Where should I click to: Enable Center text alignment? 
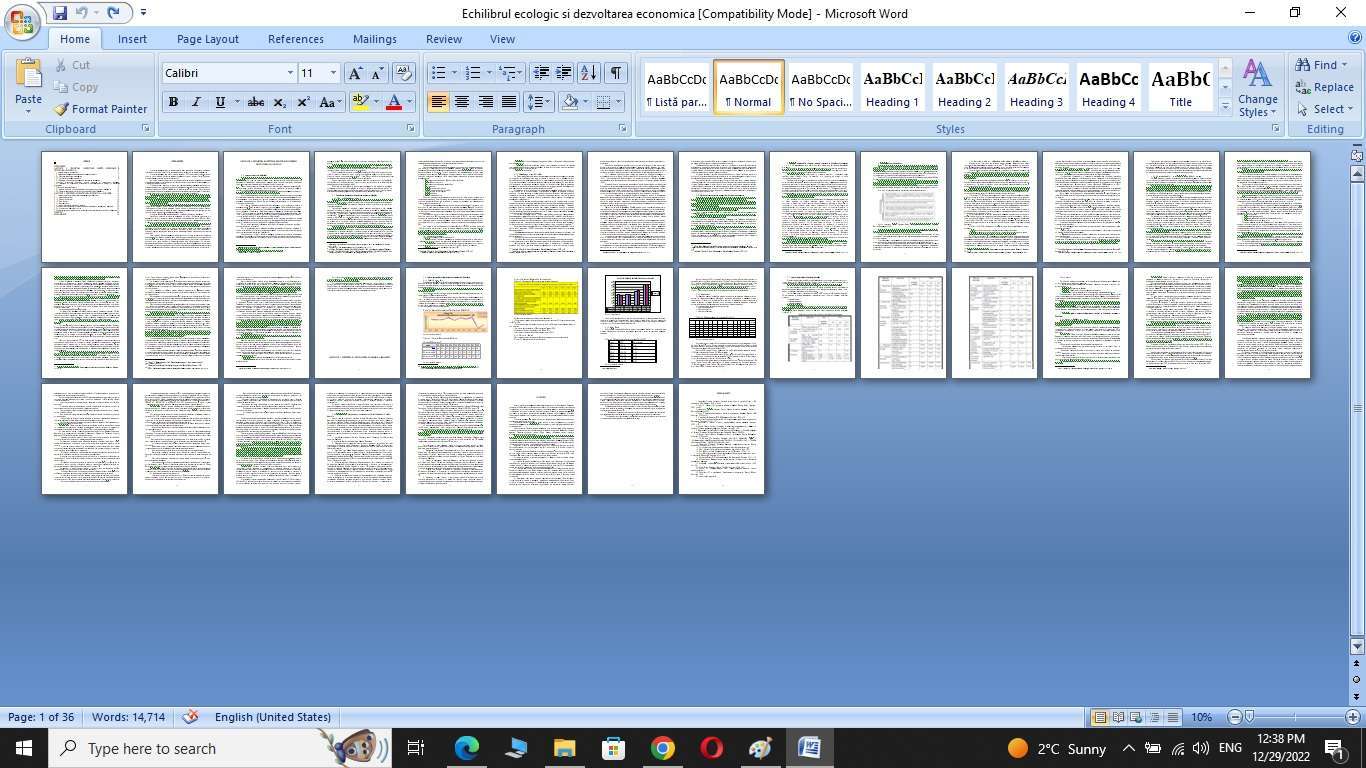coord(462,102)
